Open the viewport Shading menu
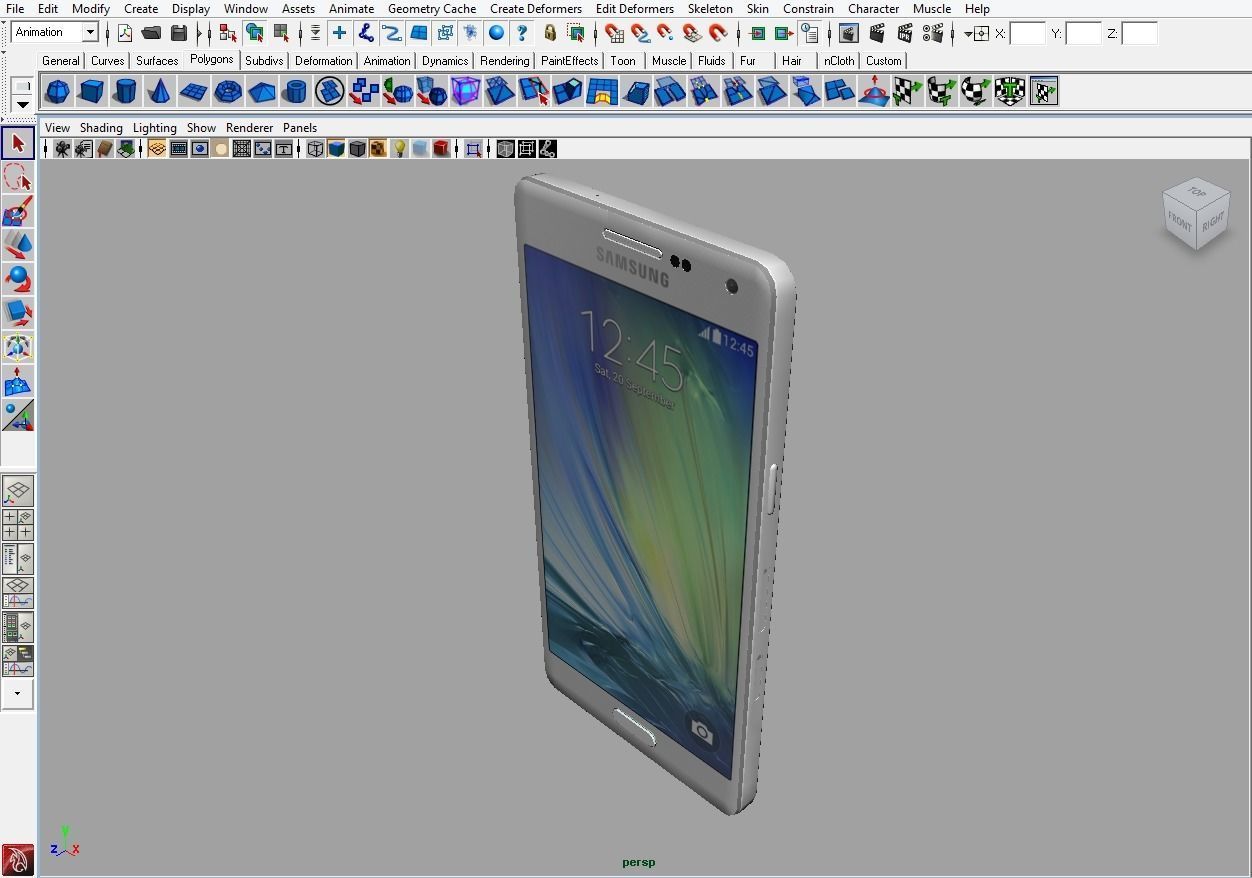The image size is (1252, 878). 101,128
